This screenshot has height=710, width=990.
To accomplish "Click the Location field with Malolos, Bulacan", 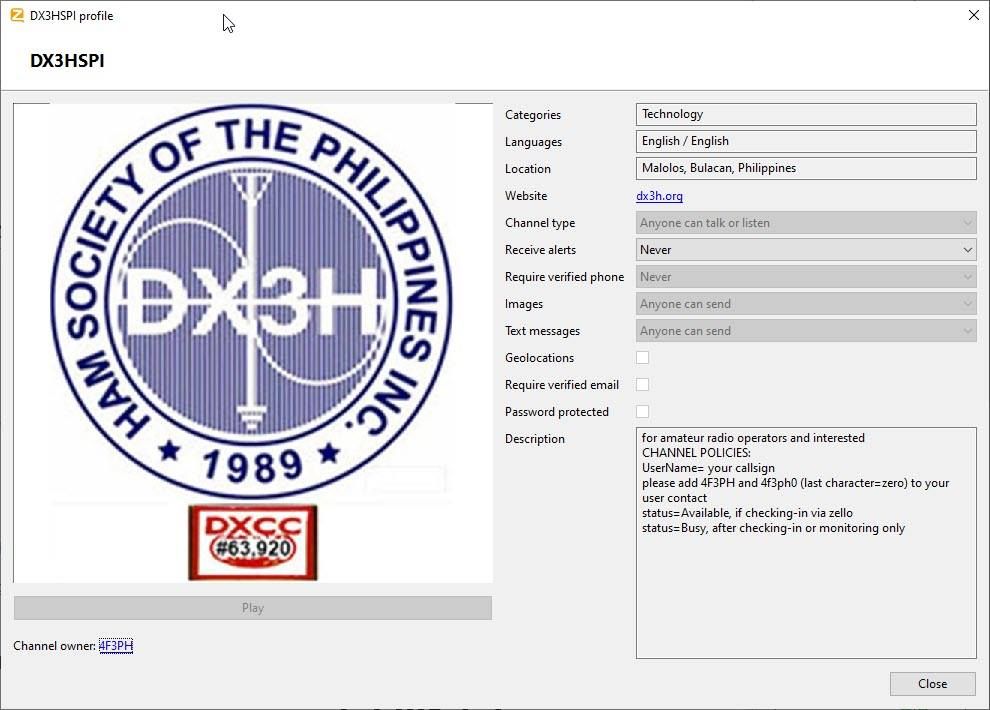I will pyautogui.click(x=806, y=169).
